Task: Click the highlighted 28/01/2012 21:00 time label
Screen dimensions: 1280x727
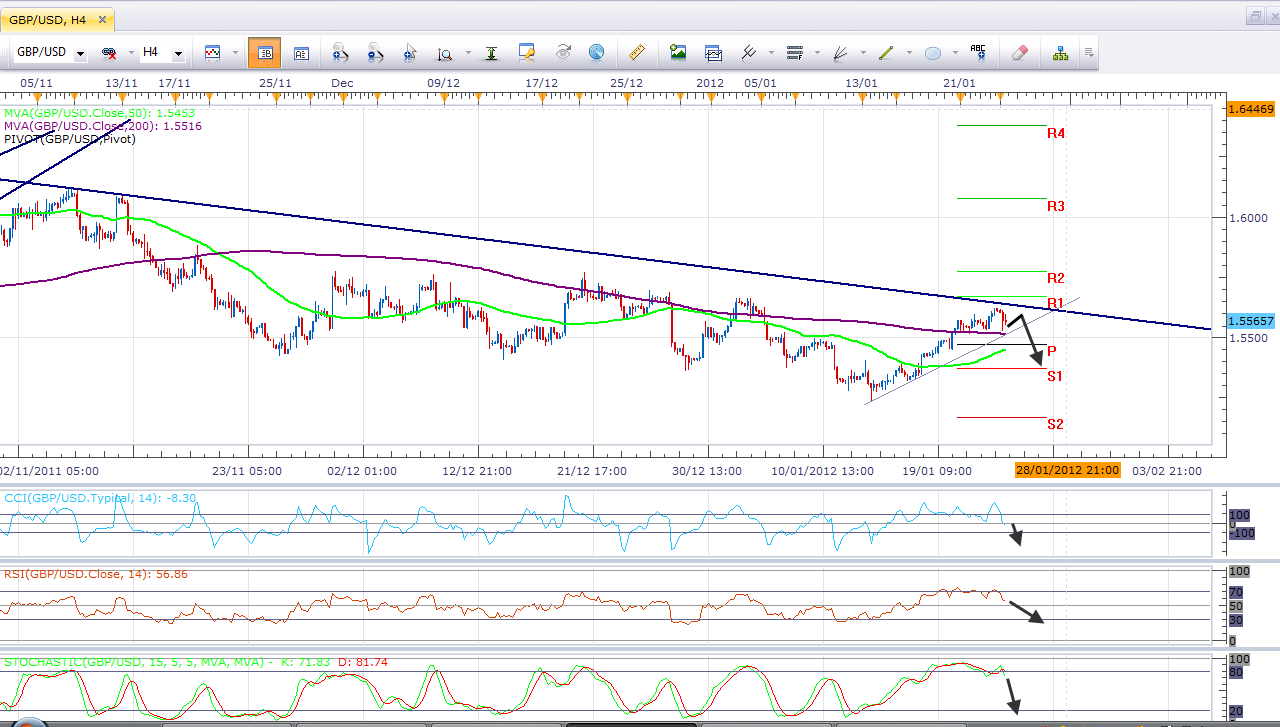Action: [1068, 470]
